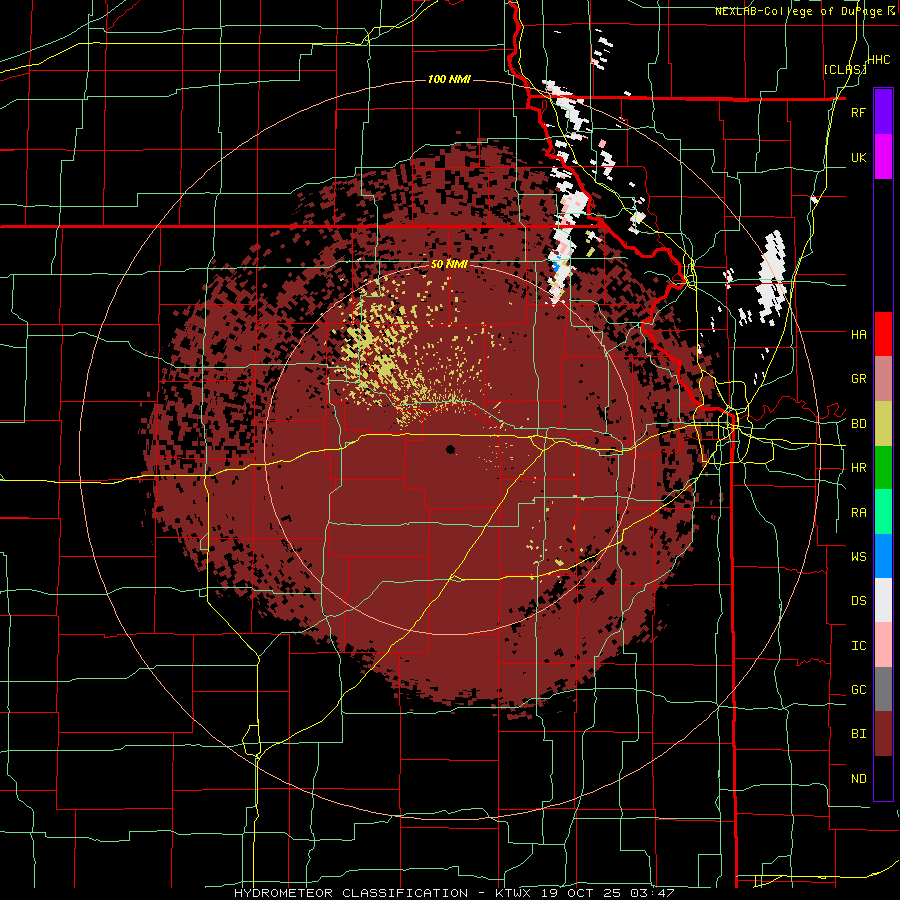Click the IC legend label
Viewport: 900px width, 900px height.
point(858,645)
